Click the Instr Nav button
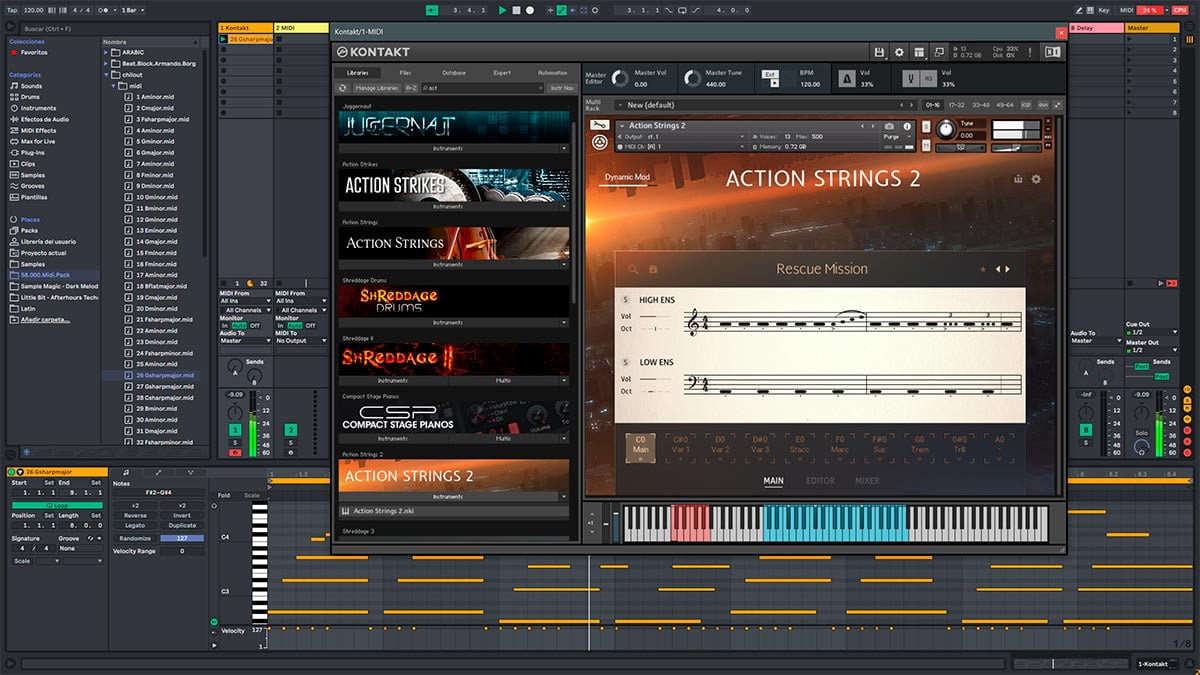 [x=562, y=88]
